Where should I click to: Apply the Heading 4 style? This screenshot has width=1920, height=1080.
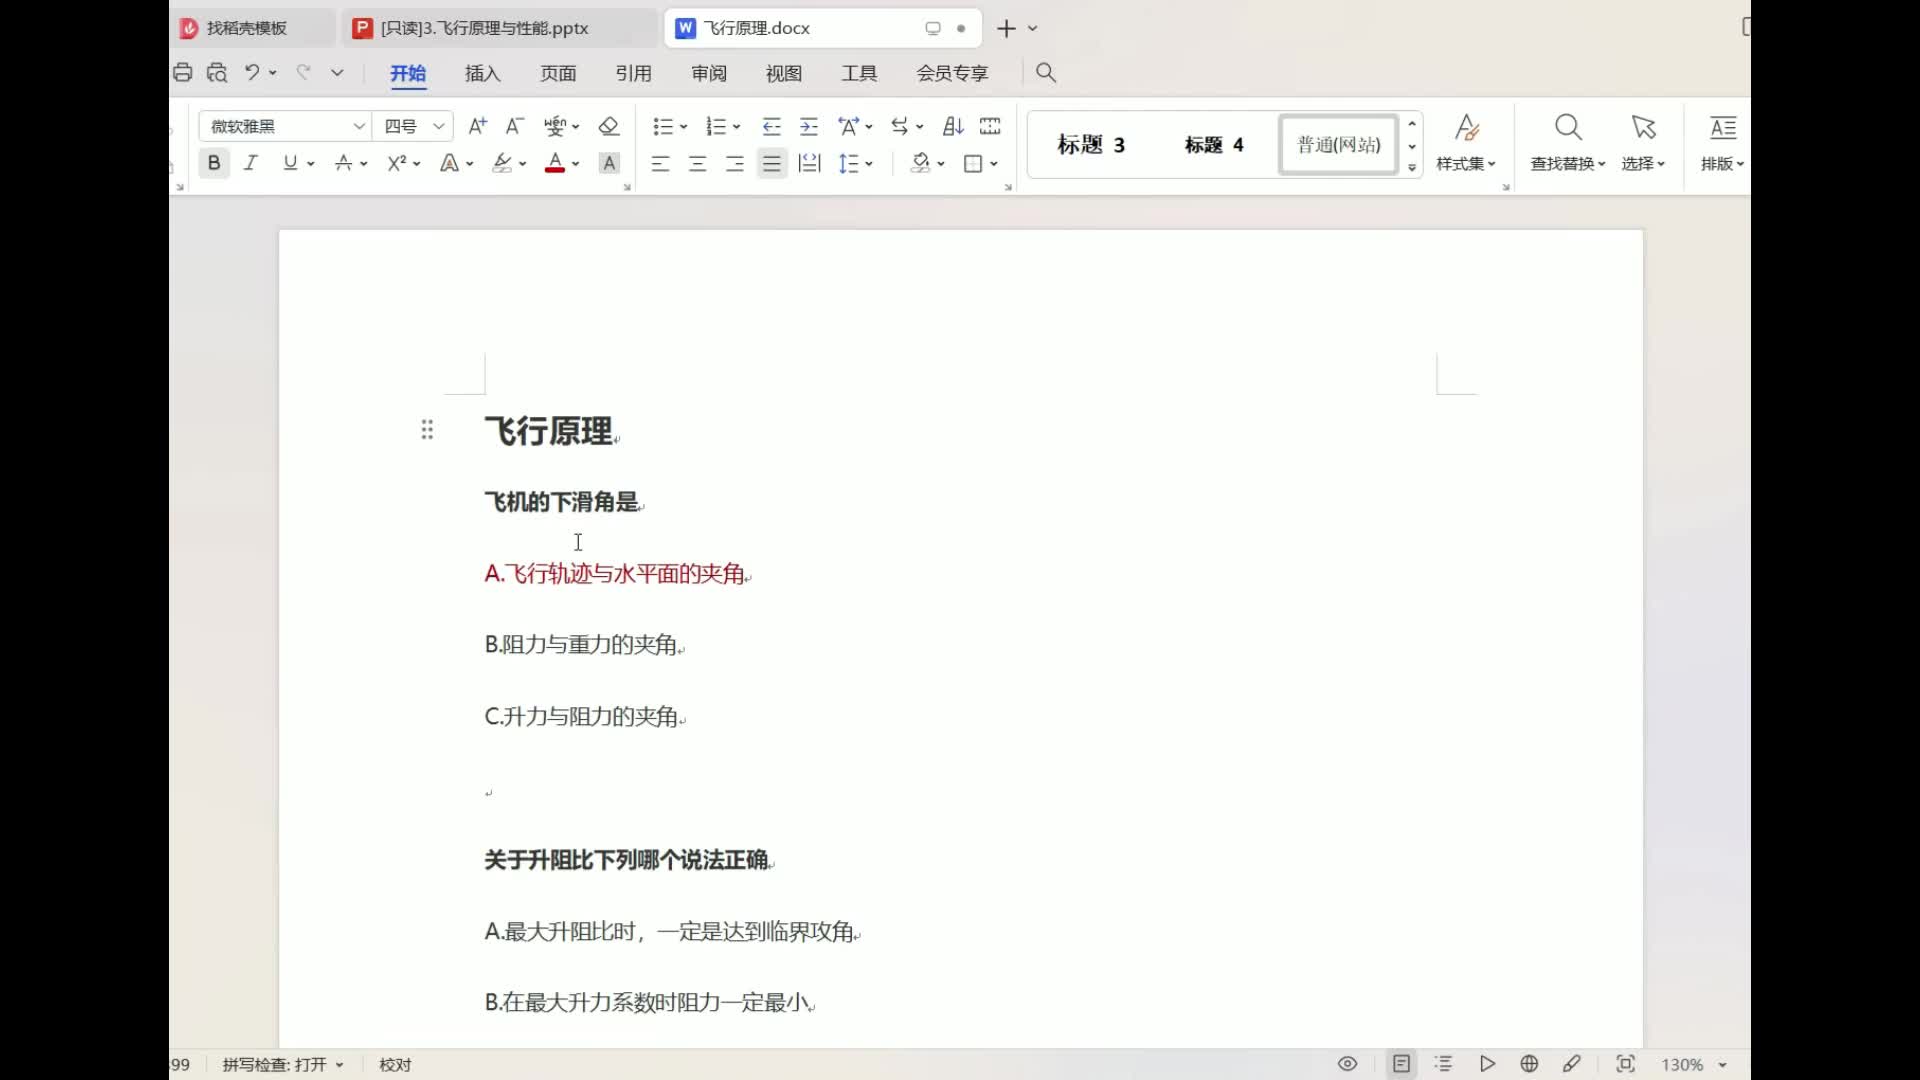[x=1214, y=145]
